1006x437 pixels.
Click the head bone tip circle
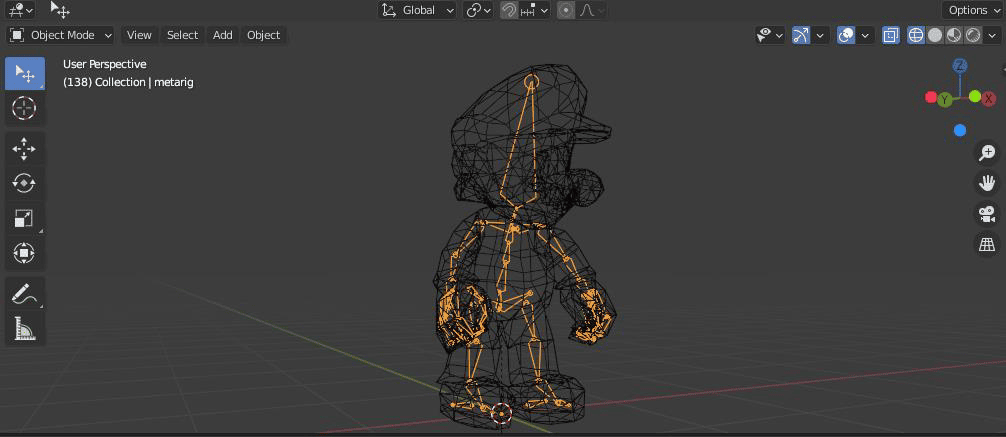[x=531, y=81]
